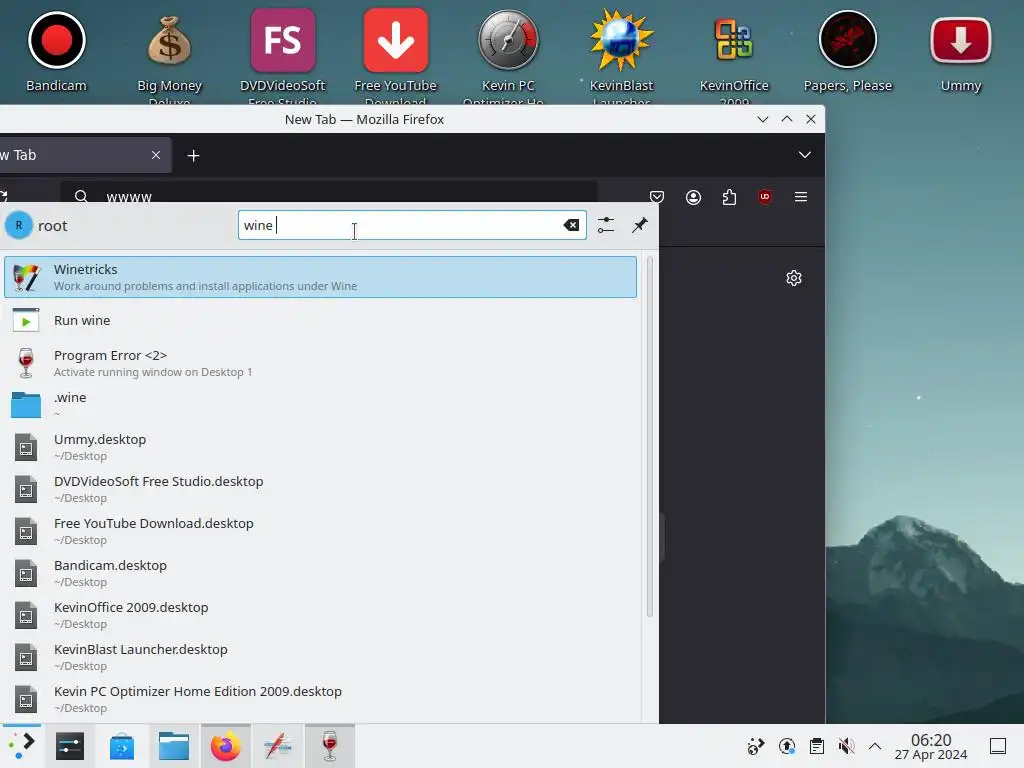
Task: Open the Firefox hamburger menu
Action: click(x=801, y=197)
